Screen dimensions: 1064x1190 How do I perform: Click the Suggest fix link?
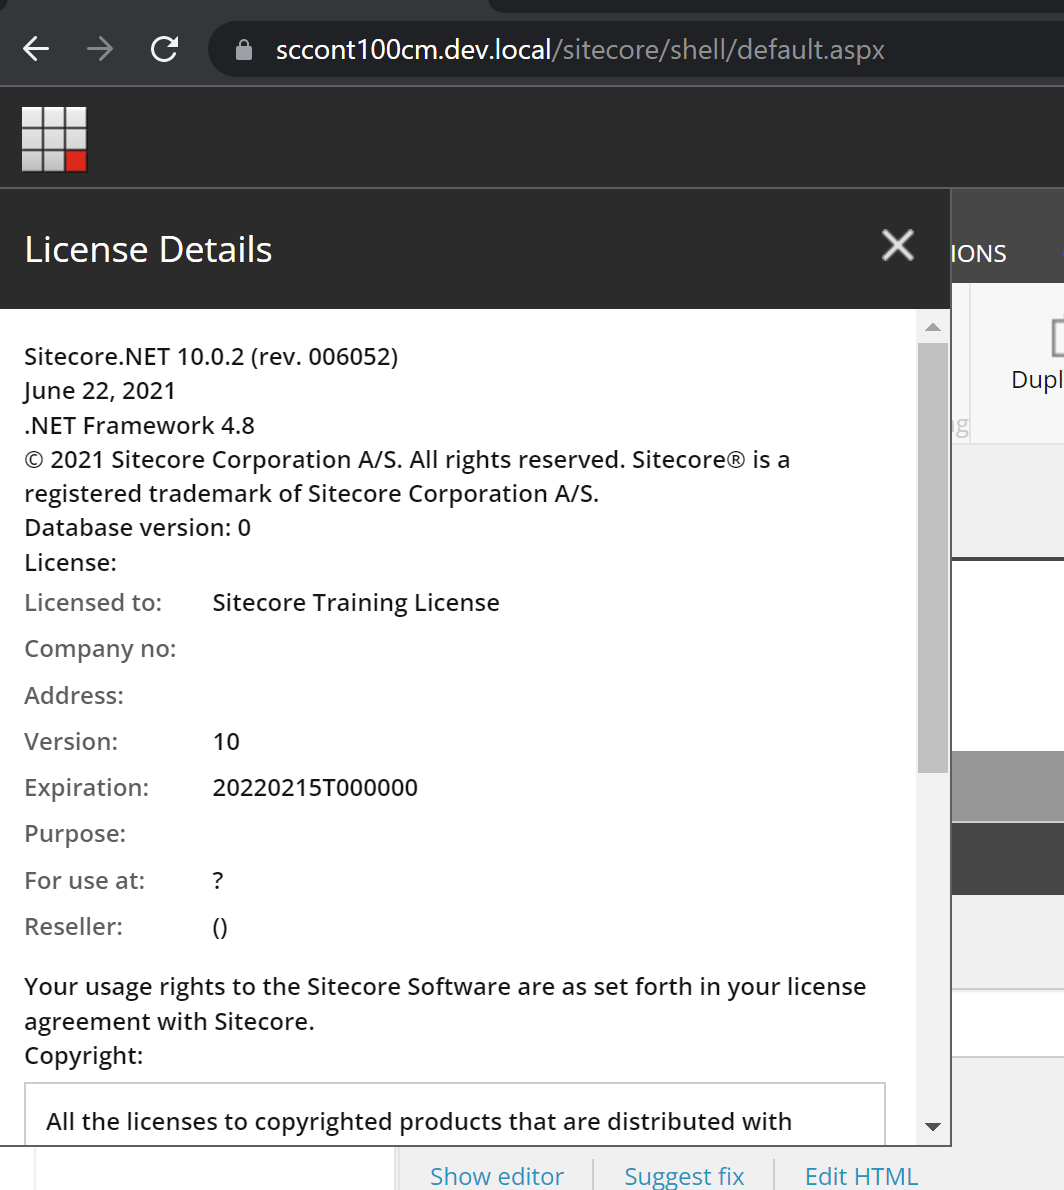(x=684, y=1176)
